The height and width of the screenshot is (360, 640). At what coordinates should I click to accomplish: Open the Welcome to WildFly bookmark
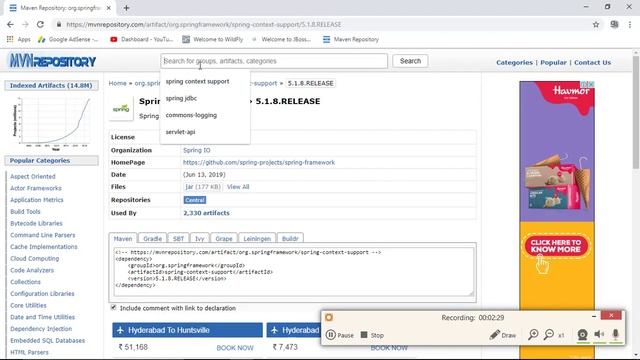coord(213,39)
